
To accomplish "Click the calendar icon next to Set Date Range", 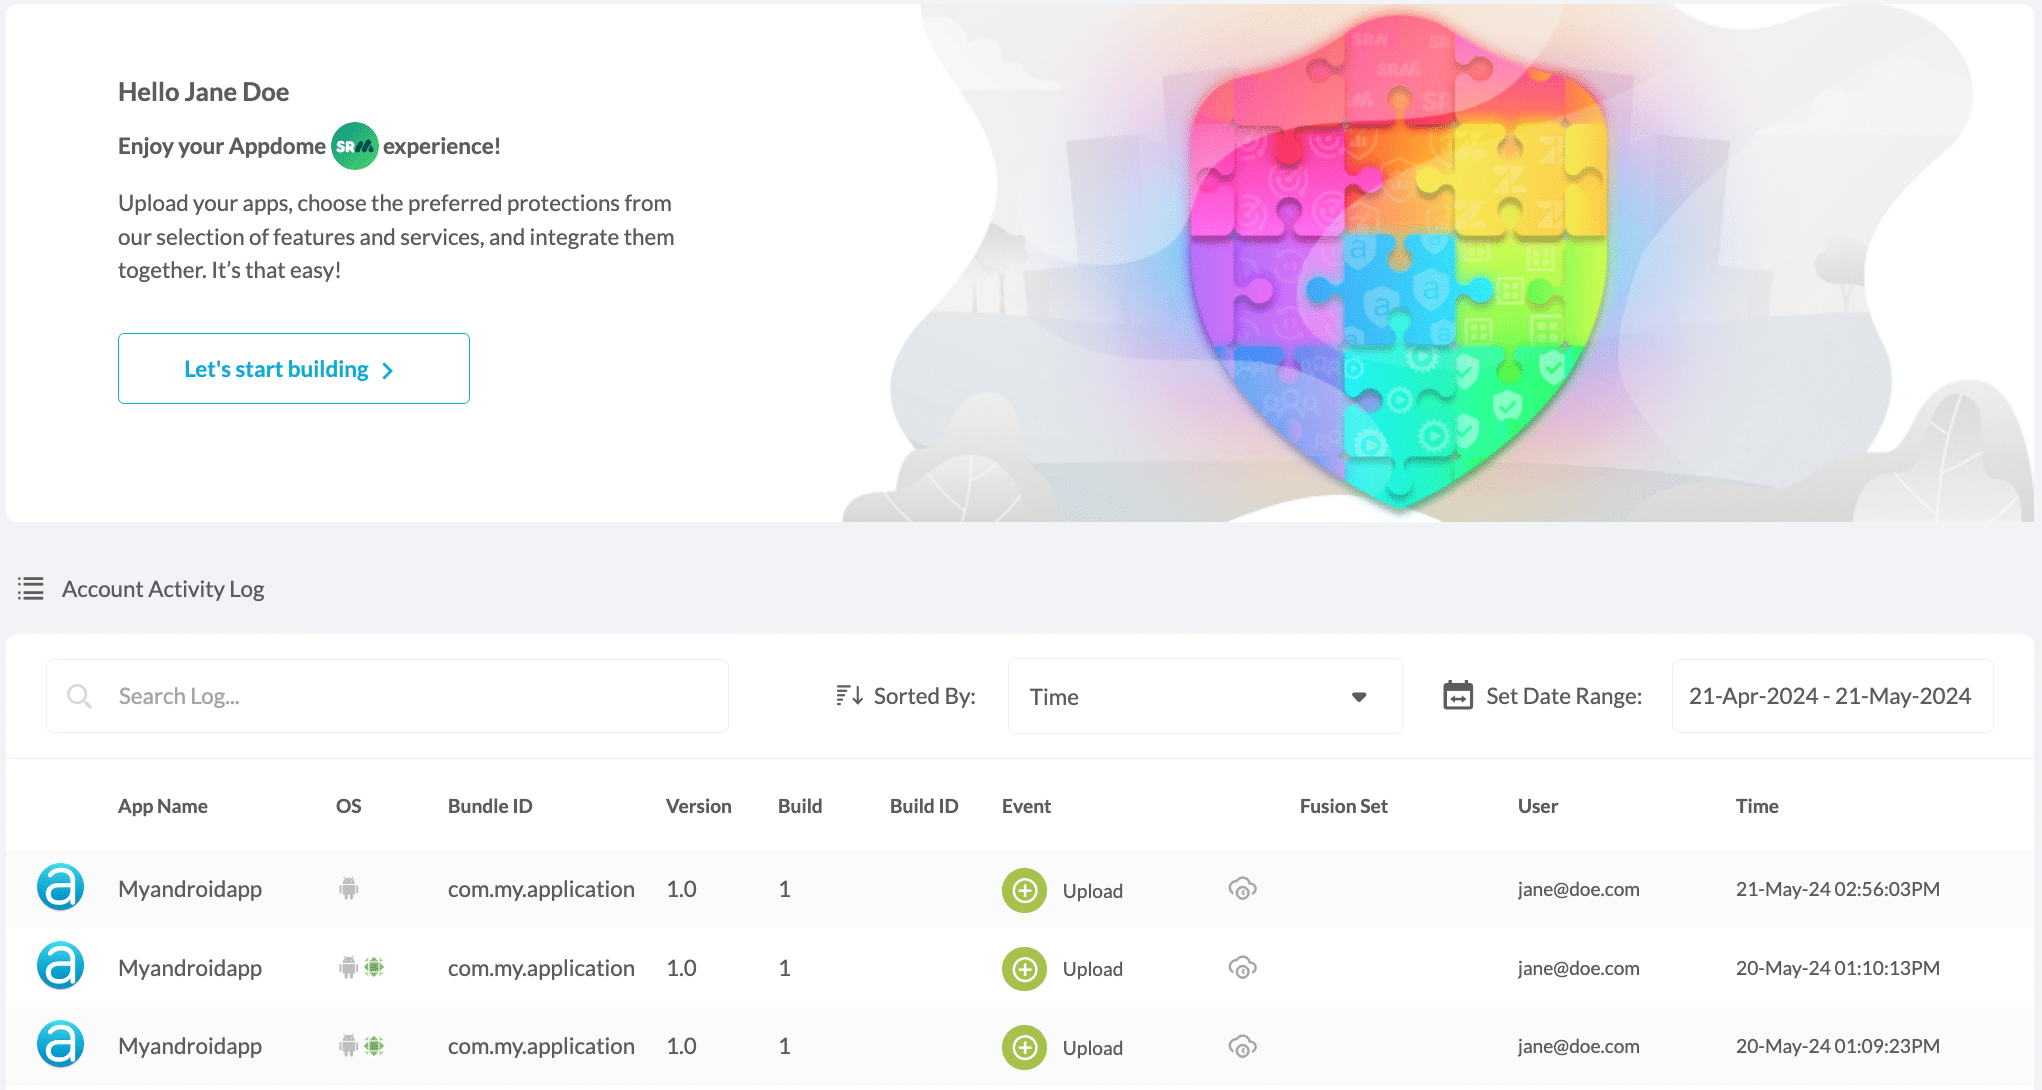I will pos(1459,696).
